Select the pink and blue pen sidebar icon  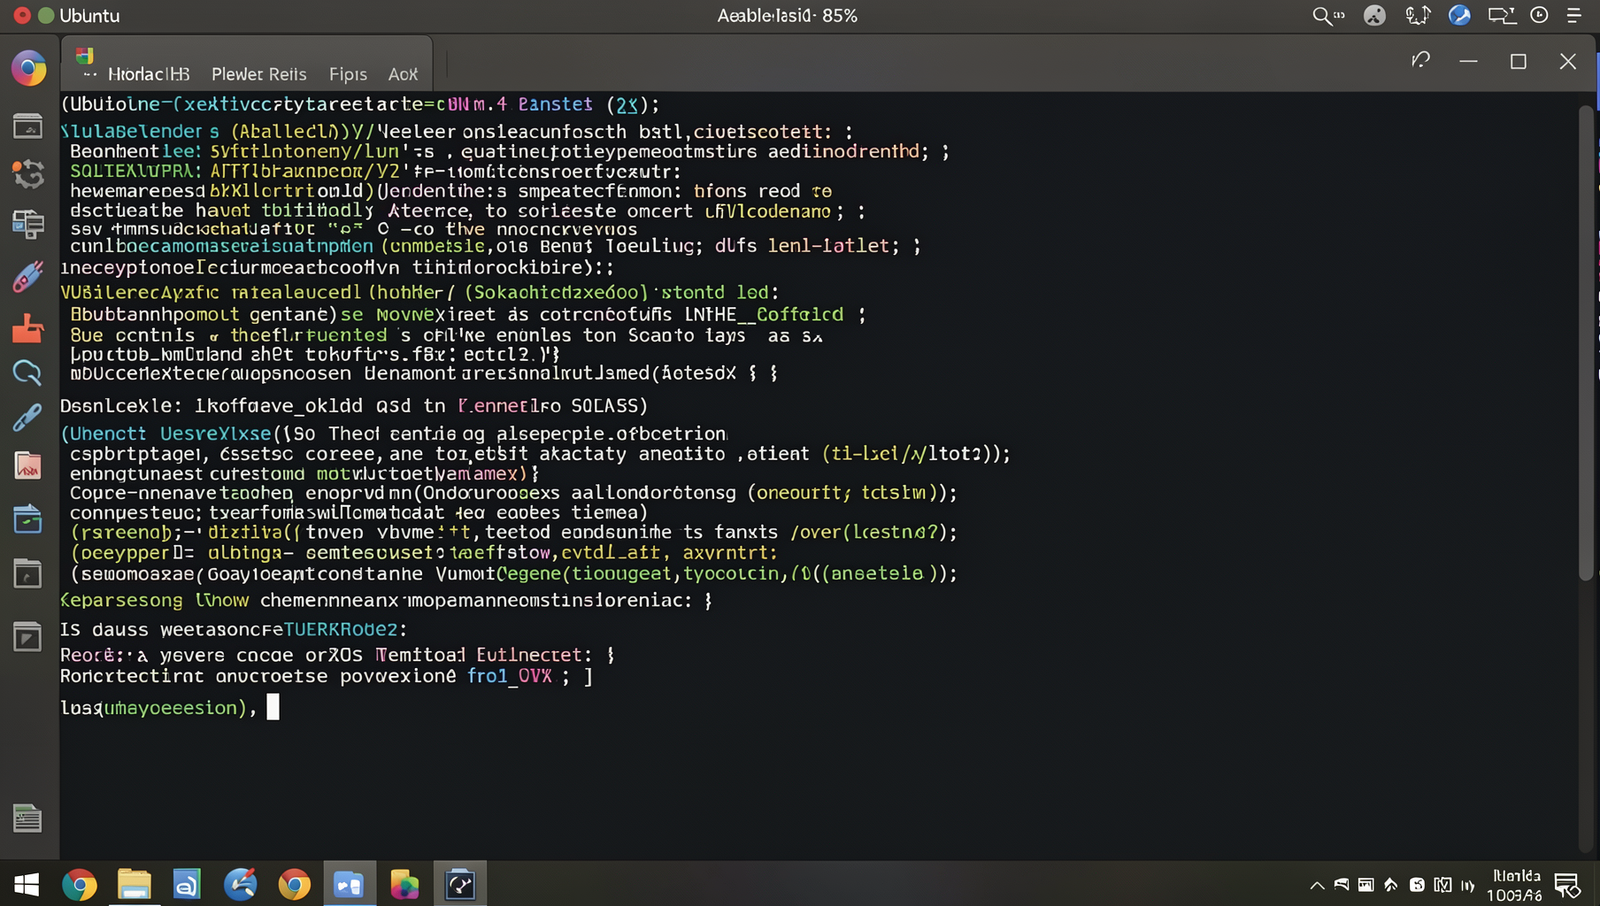28,276
